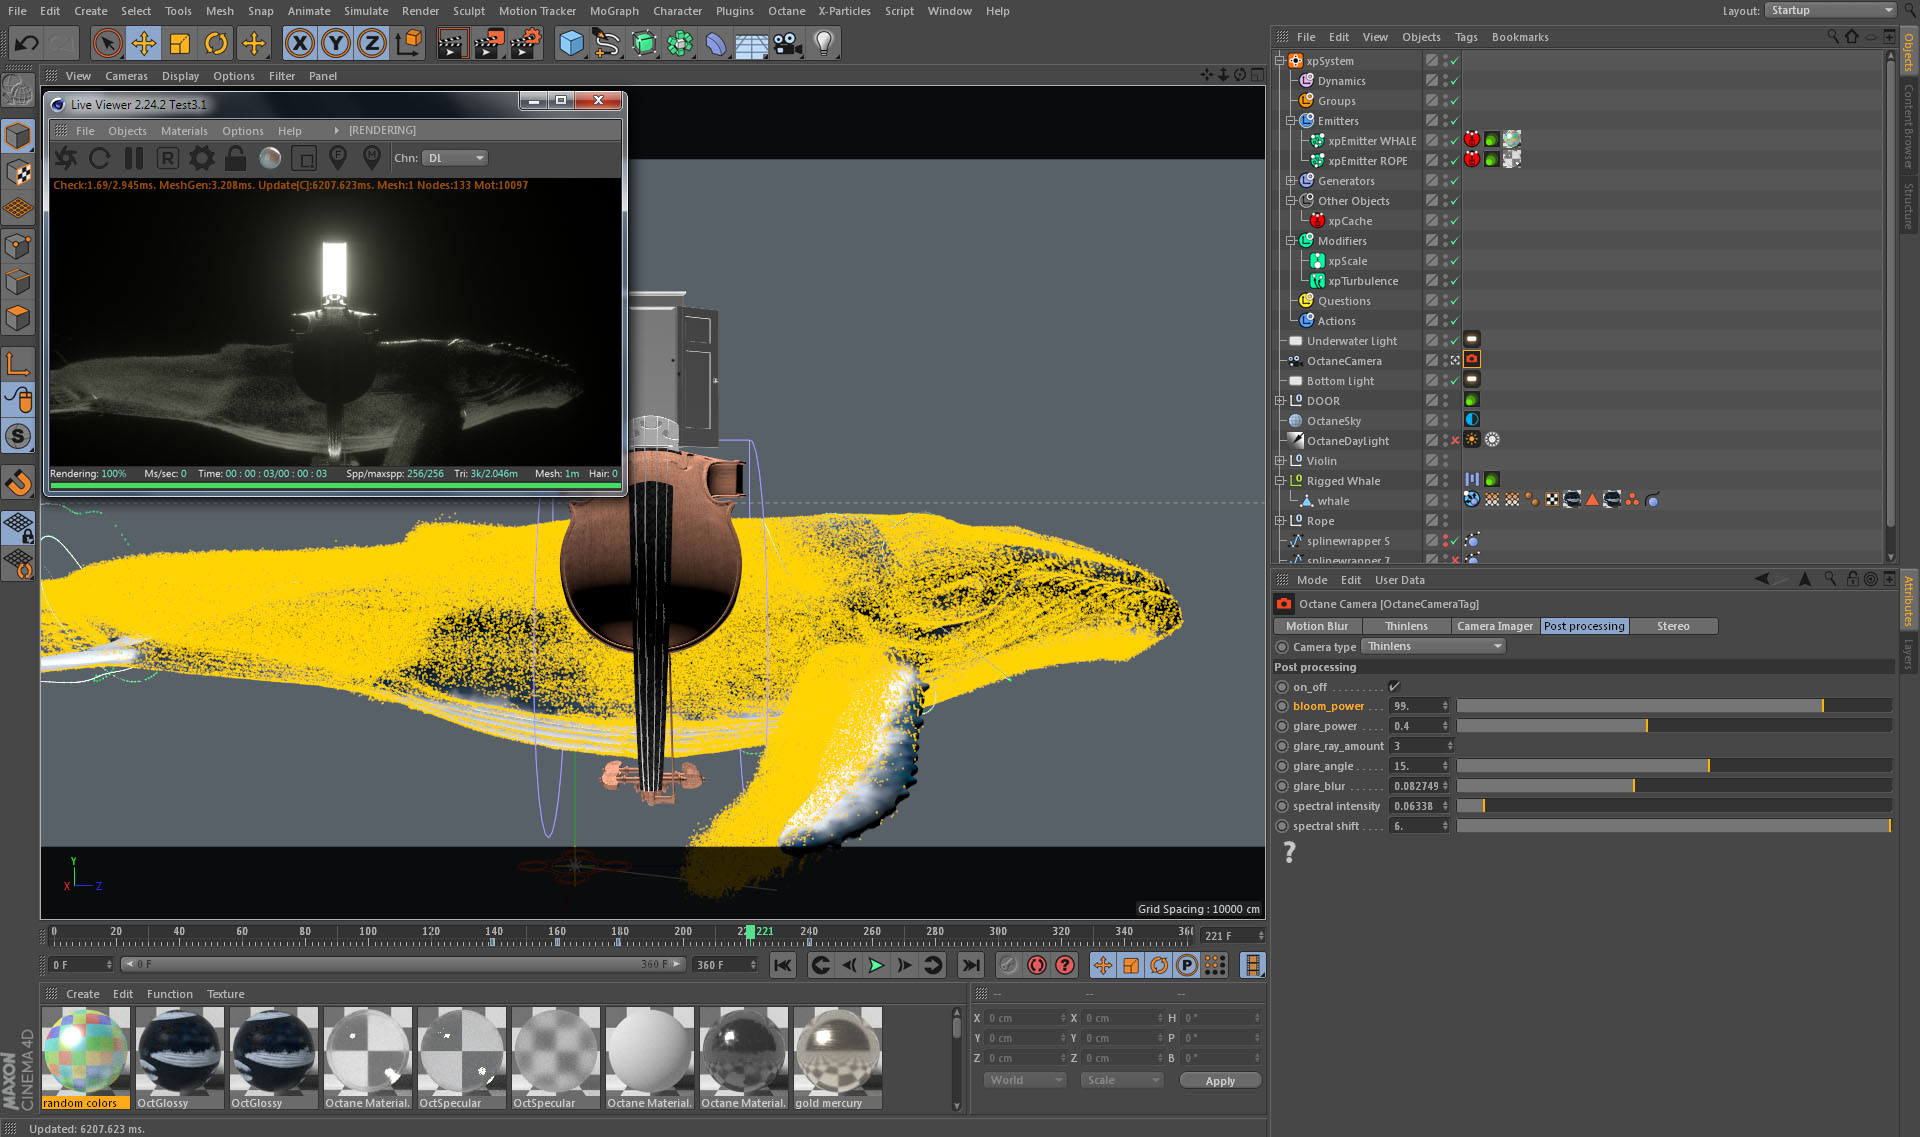
Task: Click the Undo arrow icon
Action: (x=27, y=43)
